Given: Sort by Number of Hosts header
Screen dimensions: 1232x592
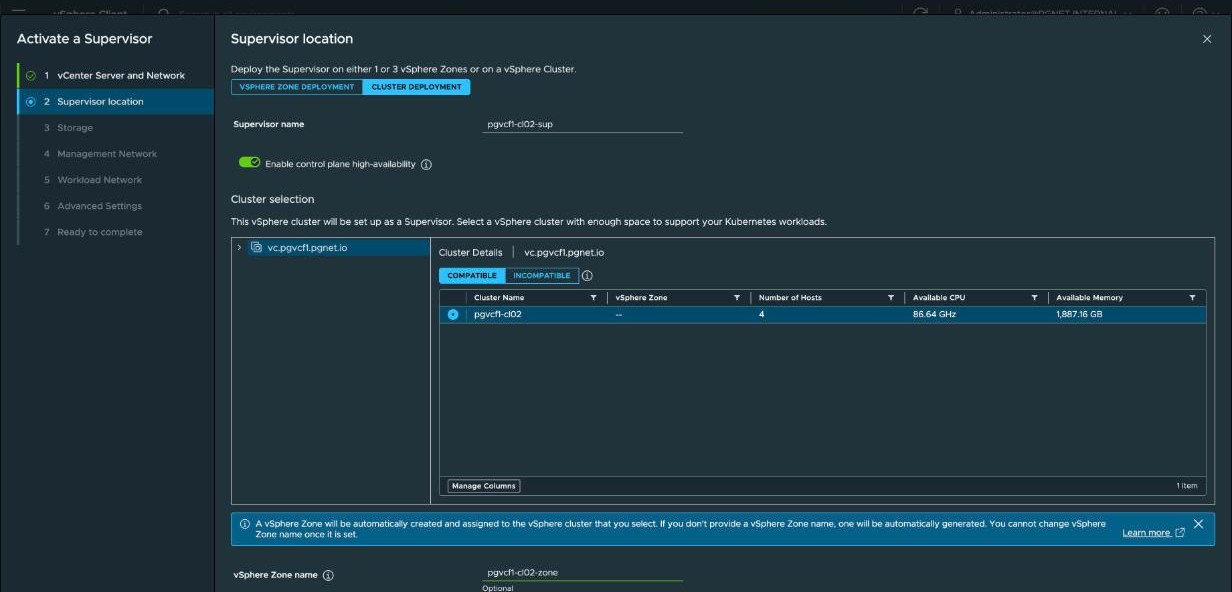Looking at the screenshot, I should tap(791, 298).
